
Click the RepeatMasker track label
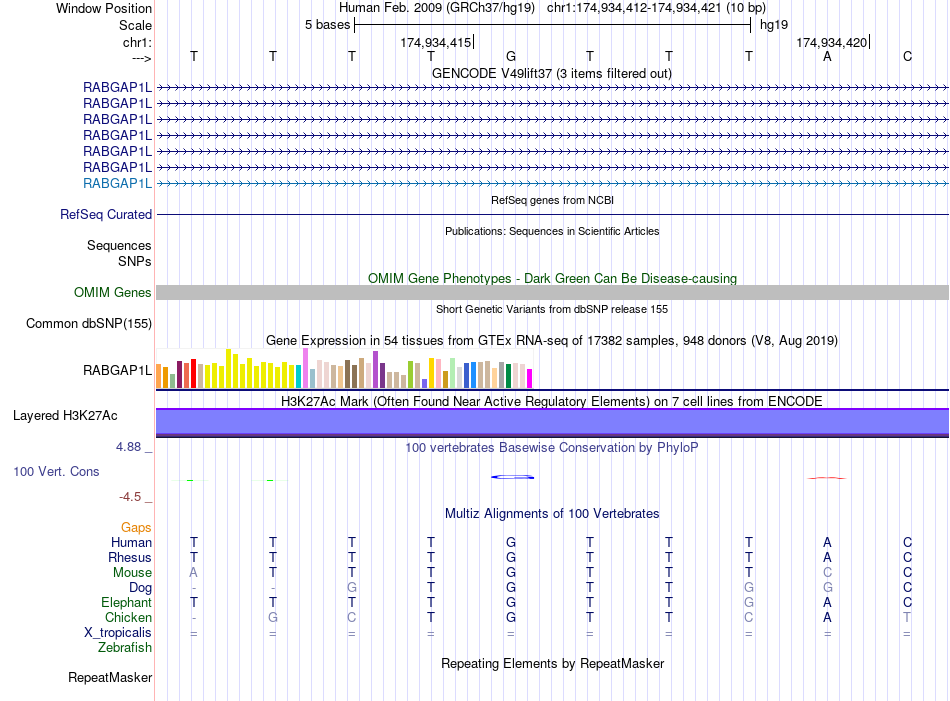coord(110,677)
